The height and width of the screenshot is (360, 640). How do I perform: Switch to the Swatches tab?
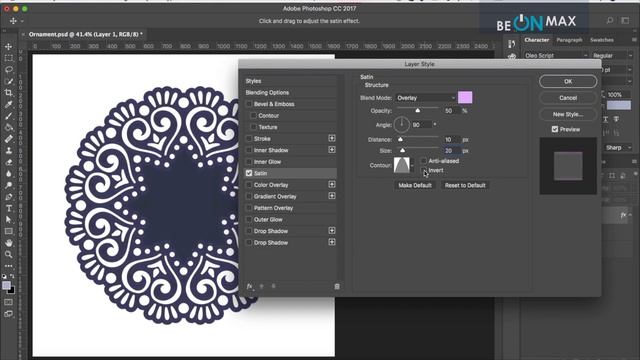point(602,40)
